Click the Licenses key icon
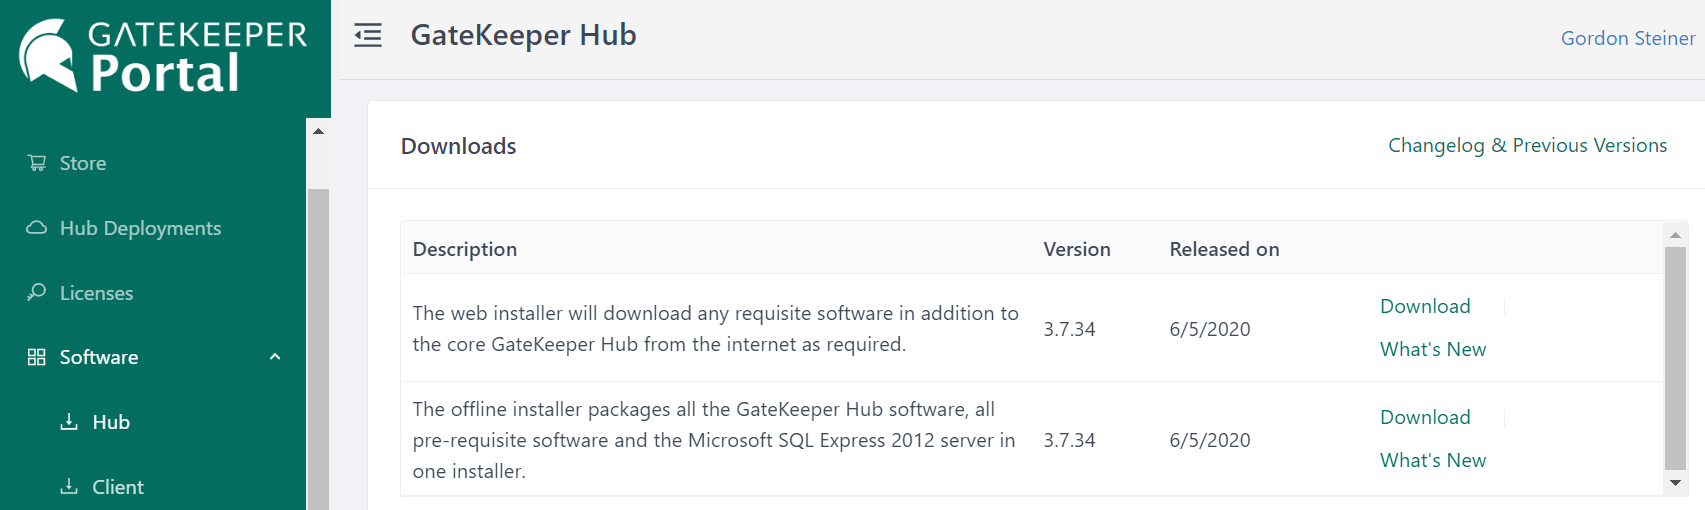Screen dimensions: 1705x510 37,292
